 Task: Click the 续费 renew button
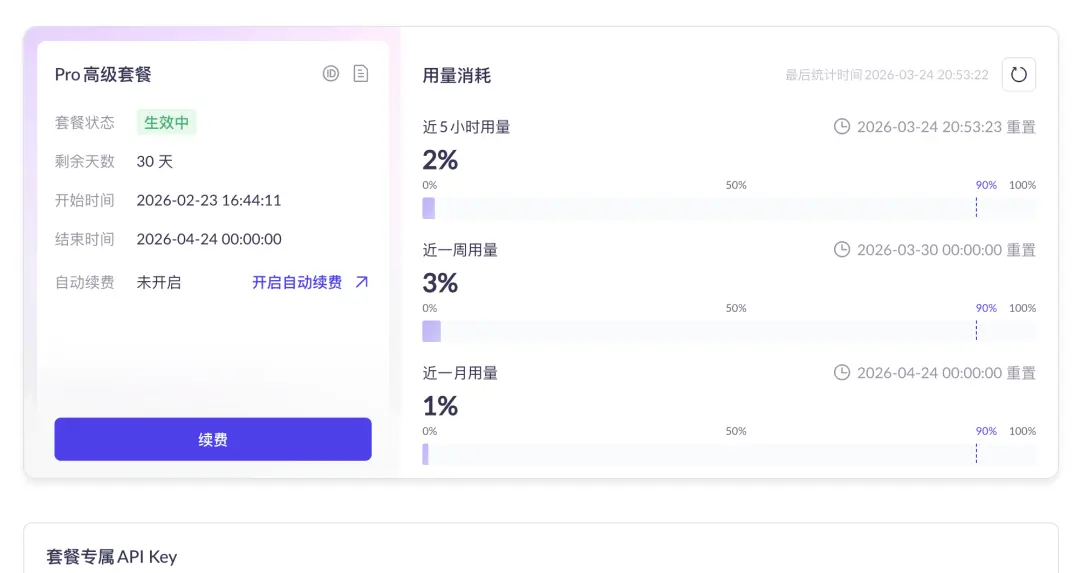(213, 439)
